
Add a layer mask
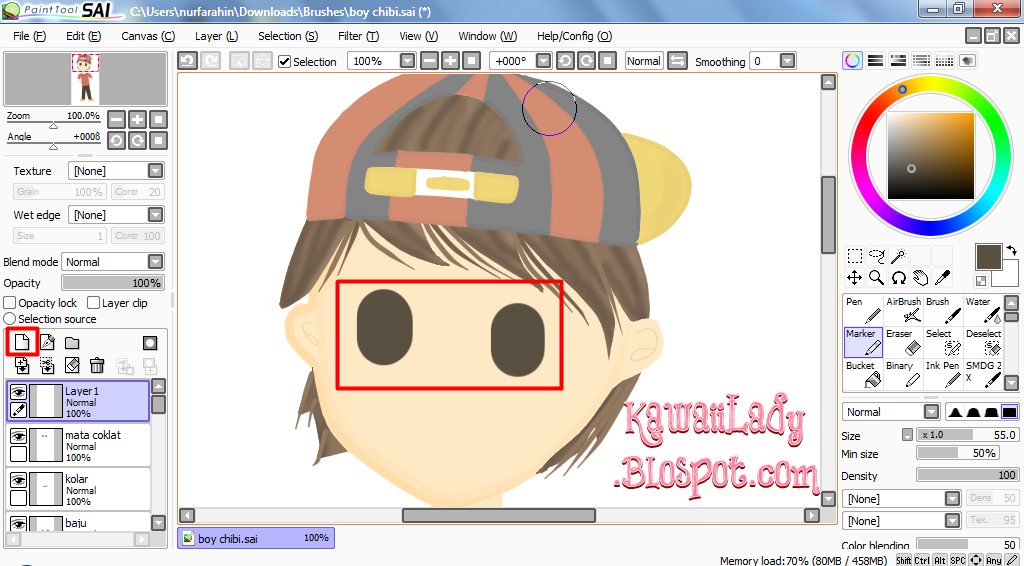[x=150, y=343]
